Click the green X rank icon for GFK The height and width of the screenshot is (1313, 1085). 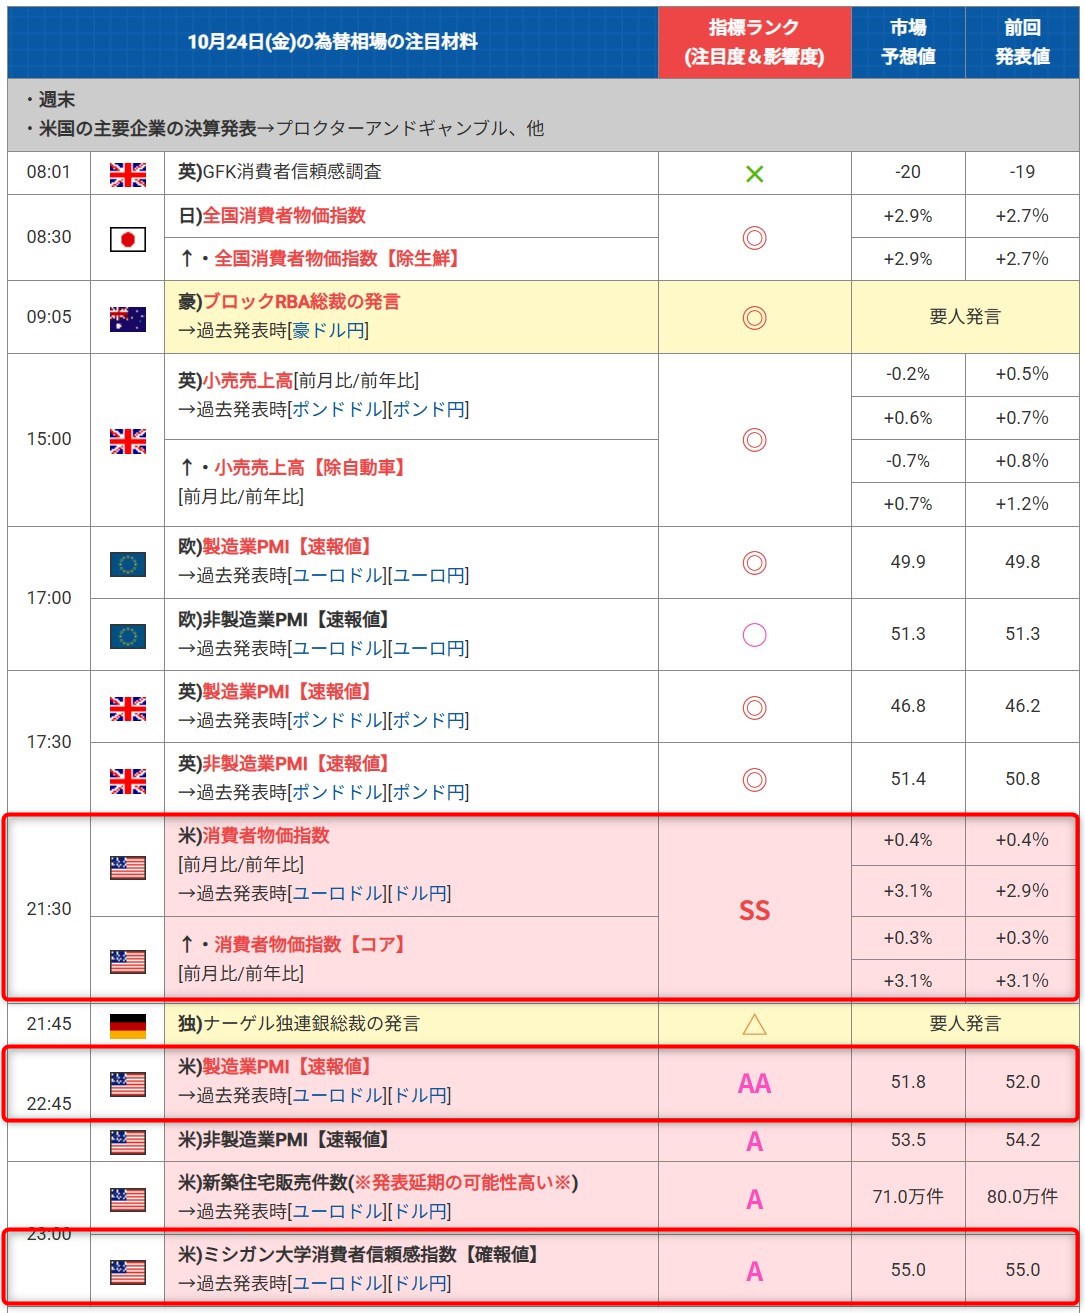(754, 174)
